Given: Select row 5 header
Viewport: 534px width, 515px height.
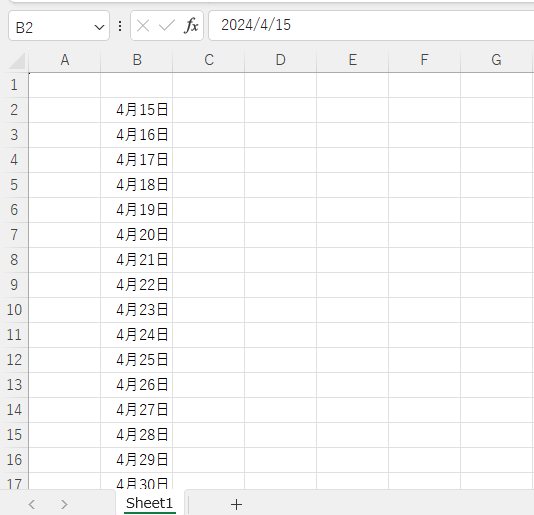Looking at the screenshot, I should pyautogui.click(x=14, y=185).
